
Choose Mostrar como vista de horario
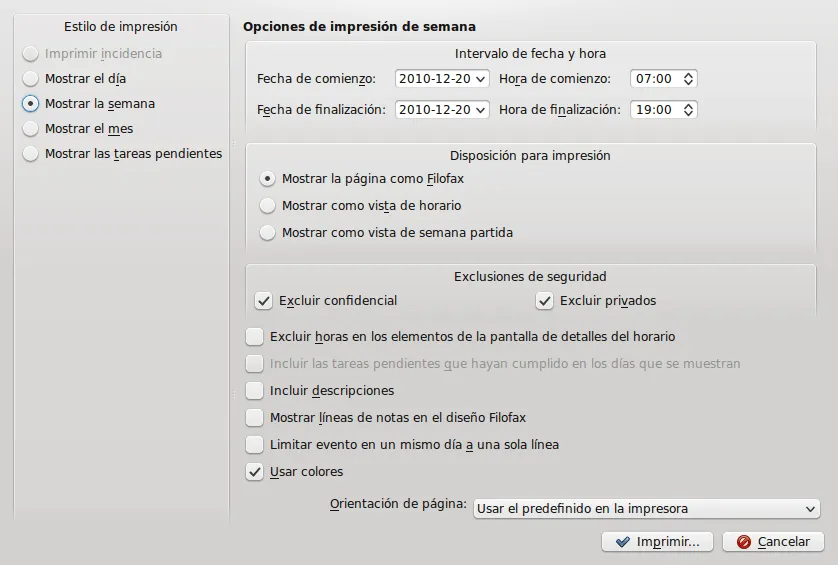267,206
